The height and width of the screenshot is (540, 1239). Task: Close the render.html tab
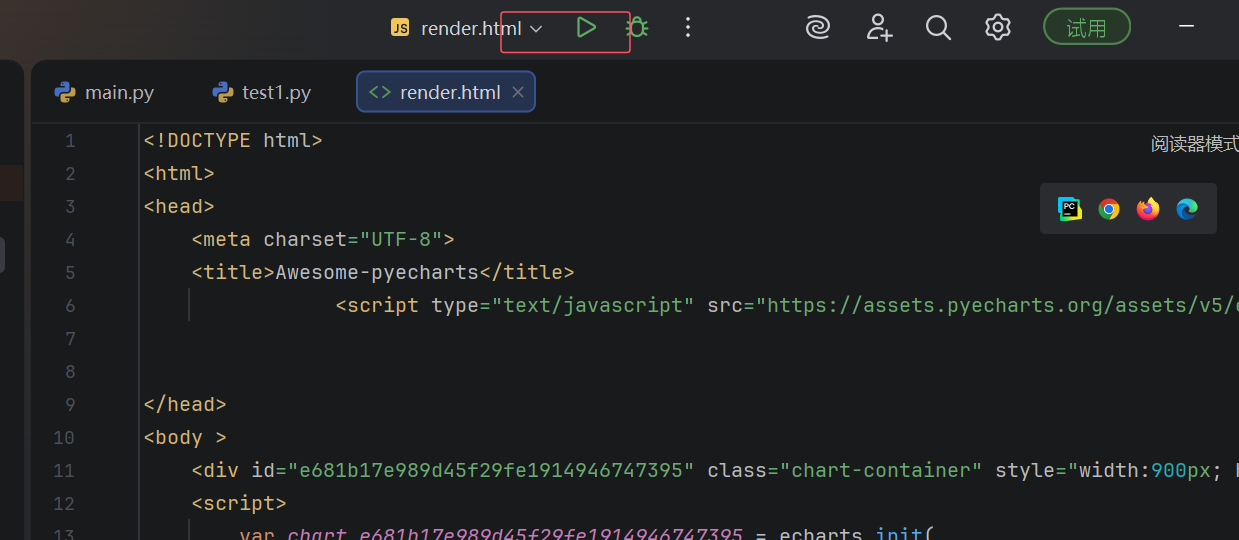click(x=518, y=93)
